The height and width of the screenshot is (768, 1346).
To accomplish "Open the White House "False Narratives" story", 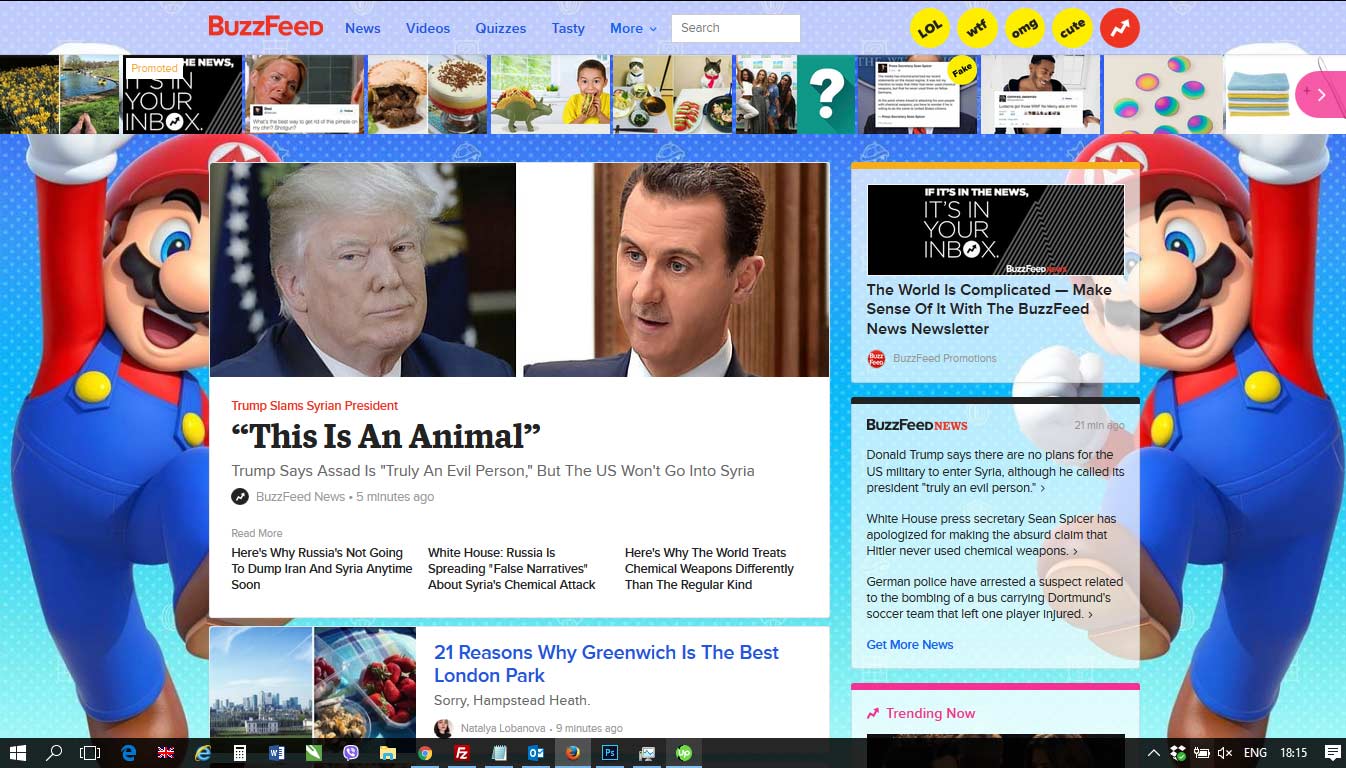I will [x=512, y=569].
